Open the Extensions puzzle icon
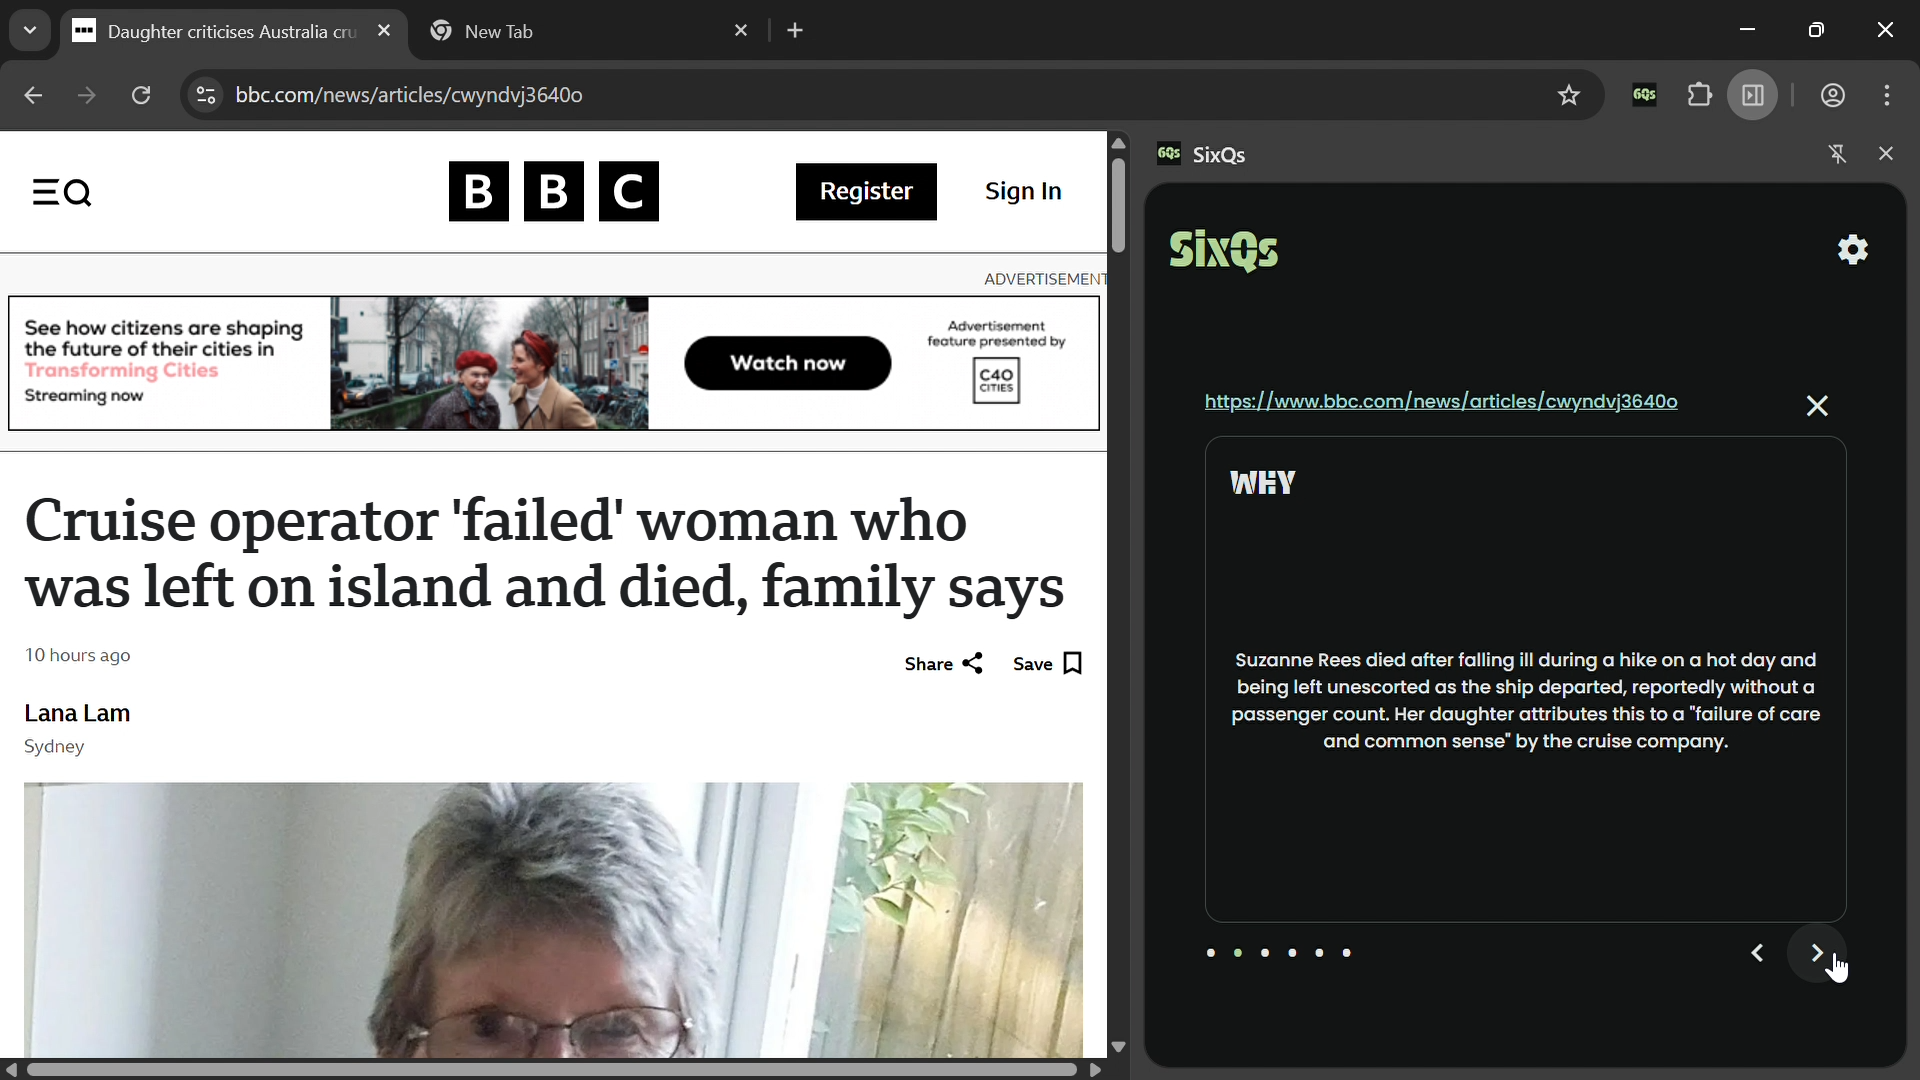 click(1699, 96)
